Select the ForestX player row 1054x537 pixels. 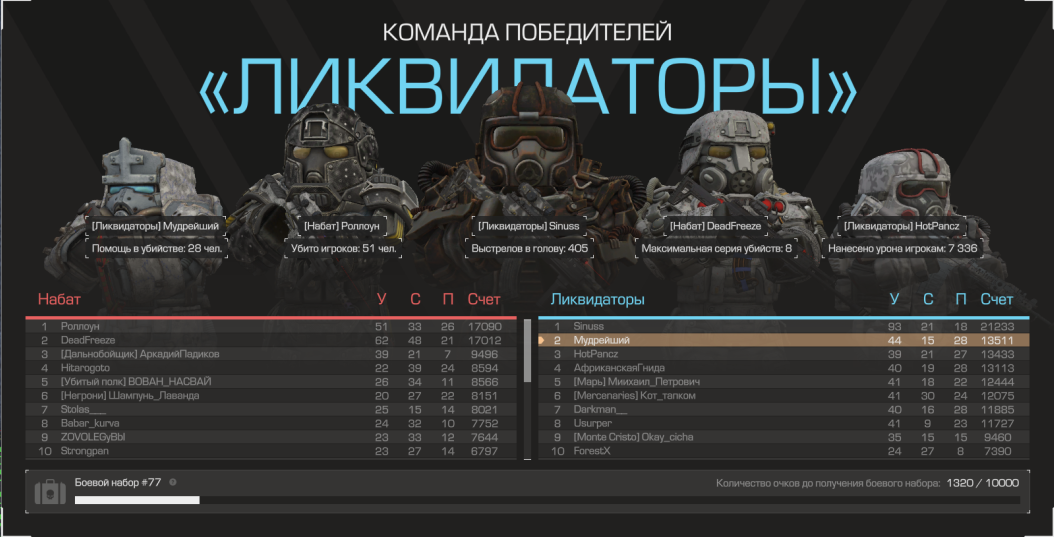click(x=784, y=451)
